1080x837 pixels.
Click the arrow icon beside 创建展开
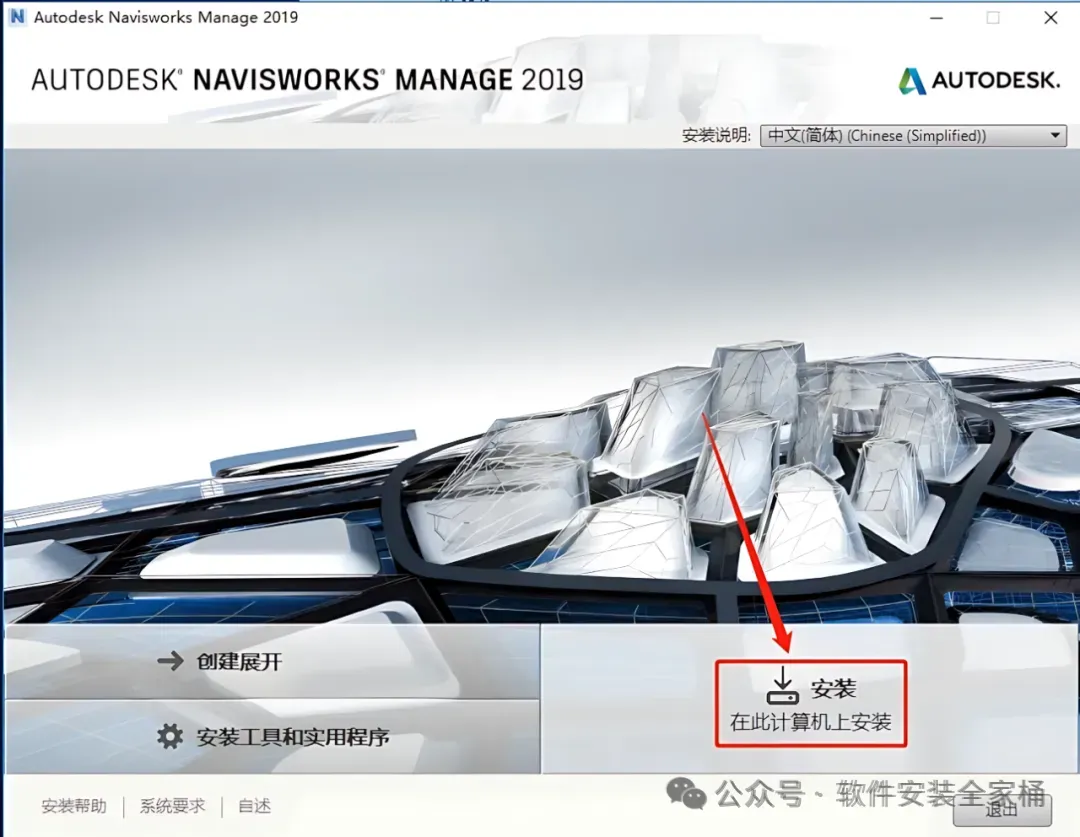pyautogui.click(x=170, y=661)
